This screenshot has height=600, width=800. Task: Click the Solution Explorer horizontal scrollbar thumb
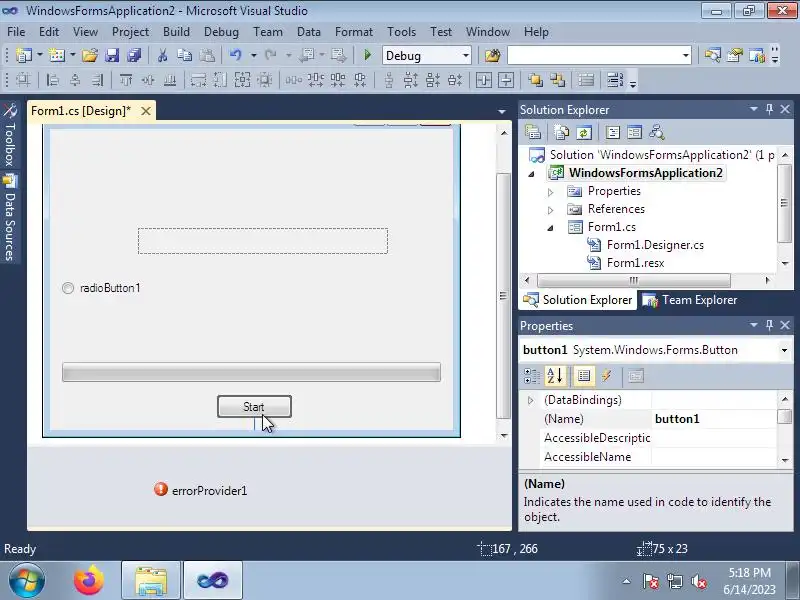click(634, 280)
